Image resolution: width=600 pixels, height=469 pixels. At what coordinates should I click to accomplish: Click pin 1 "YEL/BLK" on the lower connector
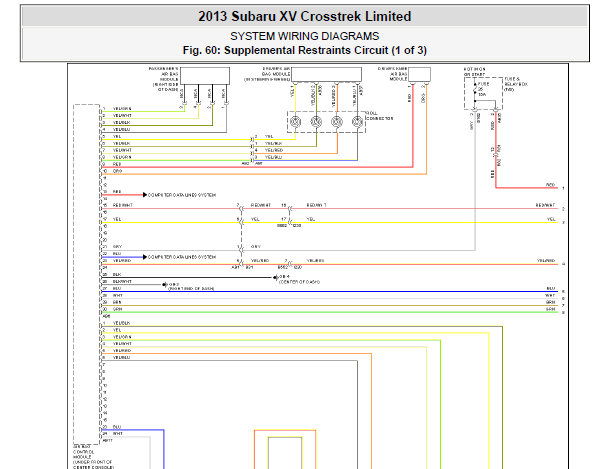122,323
